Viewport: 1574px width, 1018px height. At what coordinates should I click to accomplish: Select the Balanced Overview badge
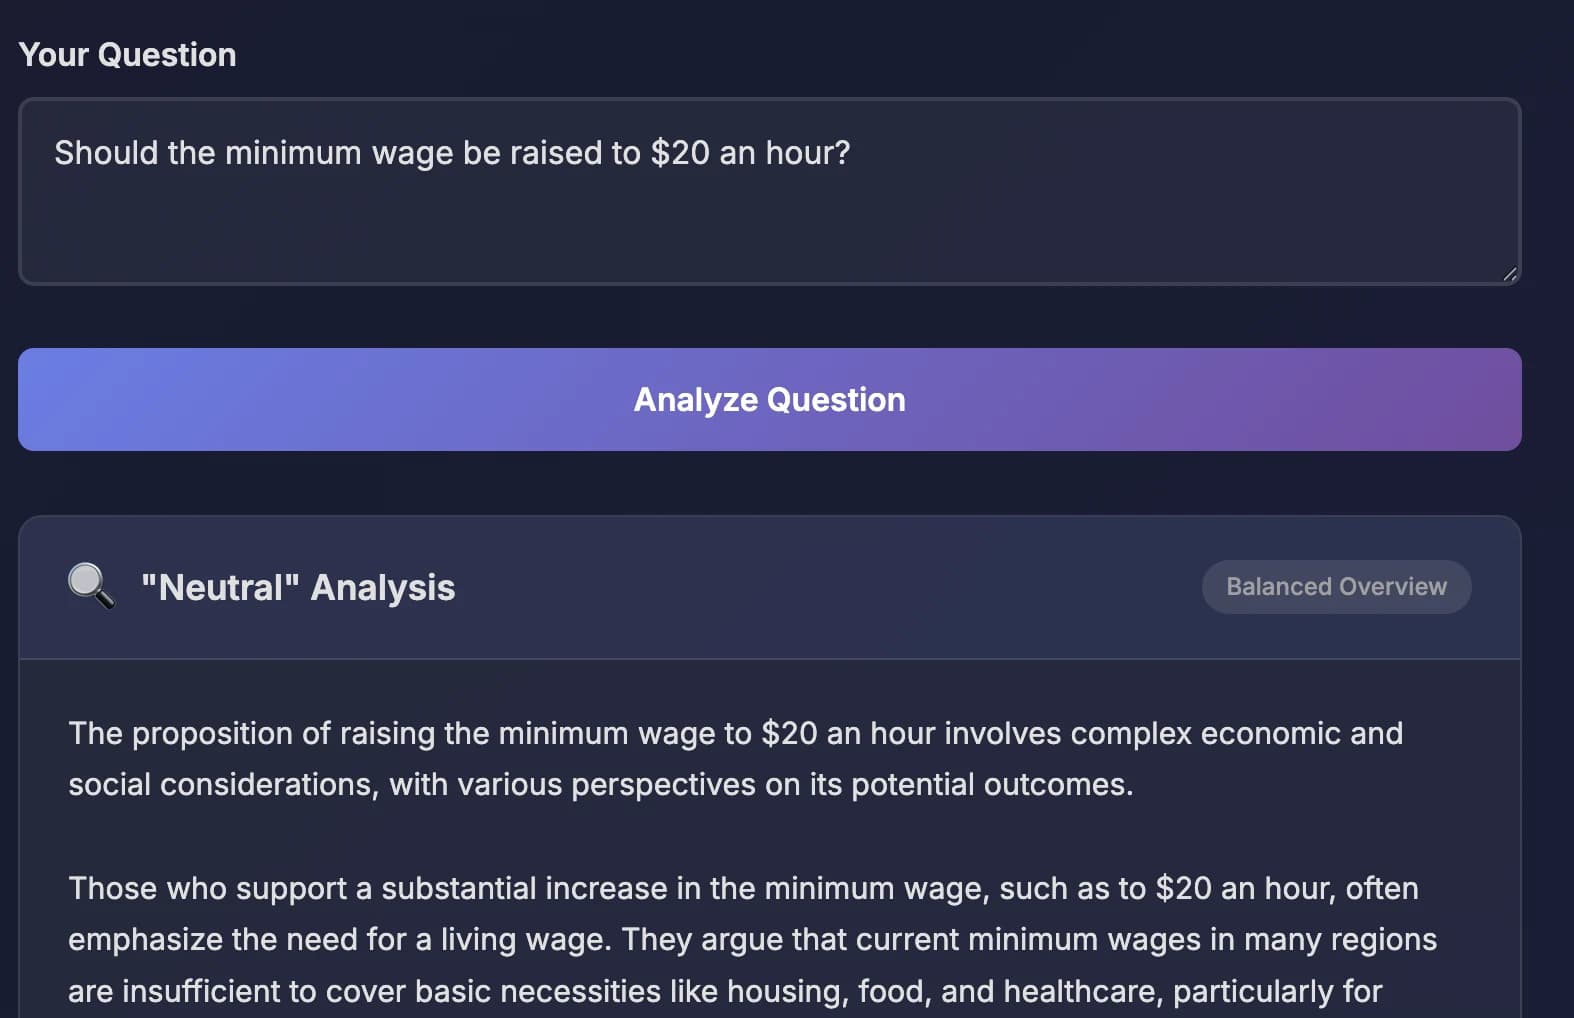(x=1336, y=587)
